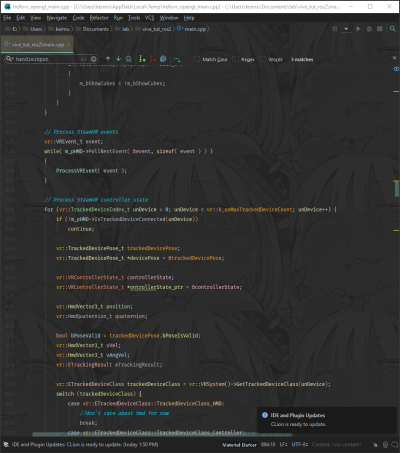
Task: Click LF line separator in status bar
Action: pos(284,445)
